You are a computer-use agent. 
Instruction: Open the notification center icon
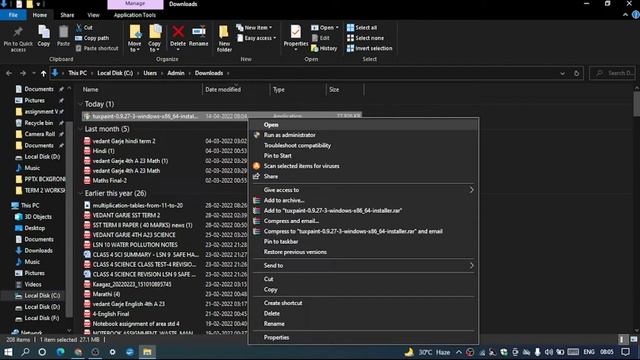[625, 352]
